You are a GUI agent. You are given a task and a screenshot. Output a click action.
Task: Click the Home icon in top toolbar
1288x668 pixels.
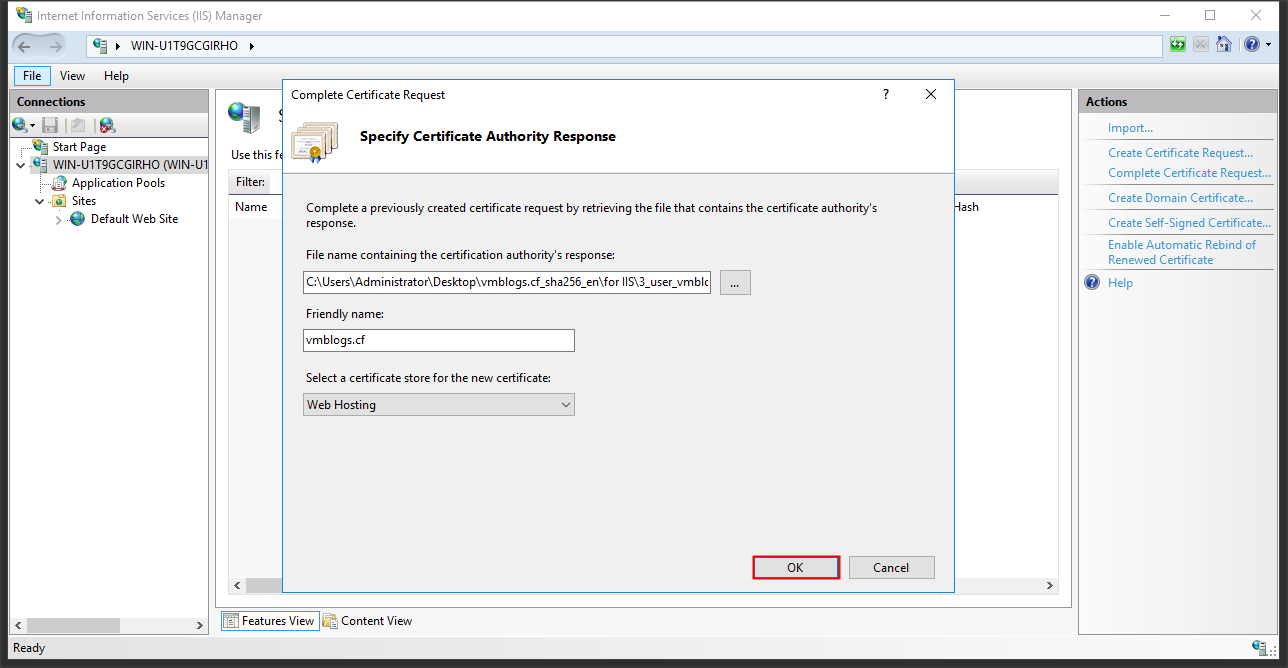1223,45
